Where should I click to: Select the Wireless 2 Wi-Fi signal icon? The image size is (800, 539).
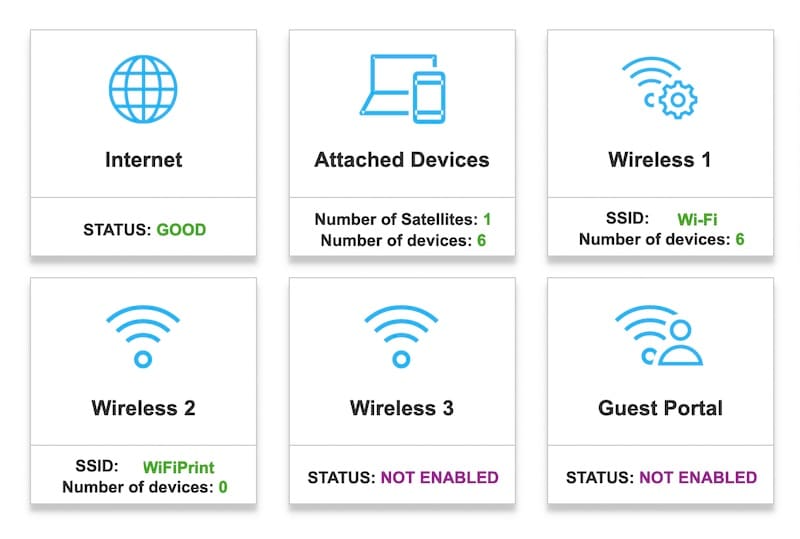coord(143,335)
